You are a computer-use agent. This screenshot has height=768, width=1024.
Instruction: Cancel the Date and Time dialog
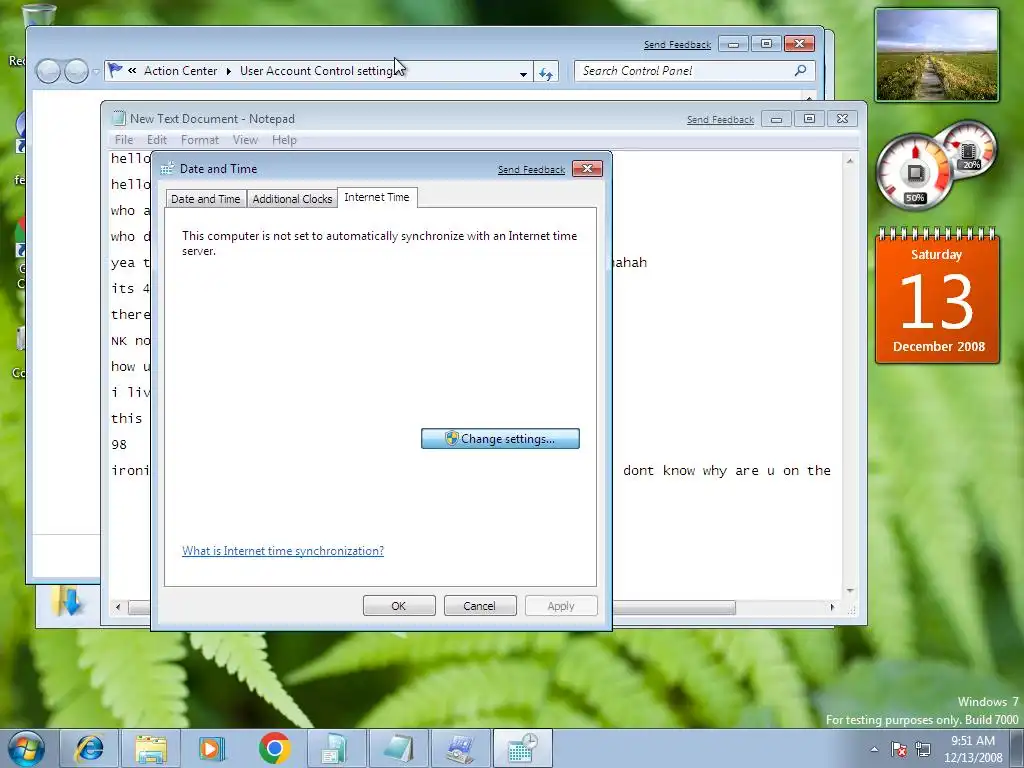[x=479, y=606]
